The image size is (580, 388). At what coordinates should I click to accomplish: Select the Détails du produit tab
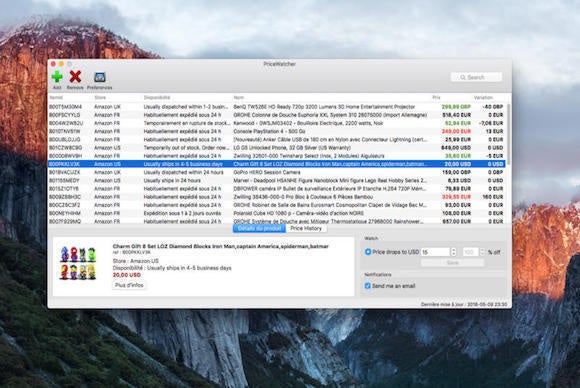click(x=259, y=228)
